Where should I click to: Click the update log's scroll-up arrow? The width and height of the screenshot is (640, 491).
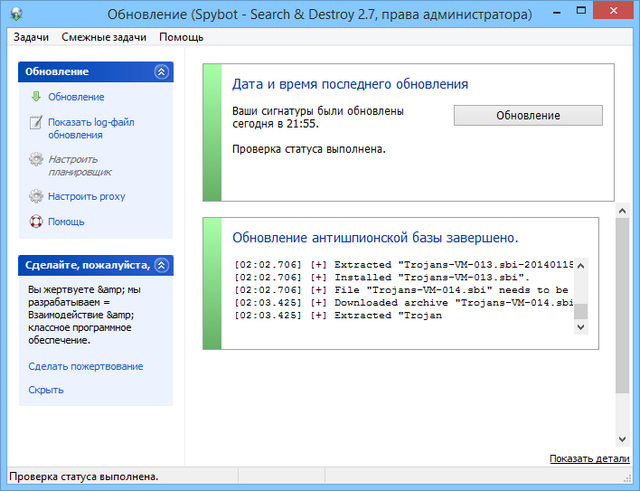[581, 266]
